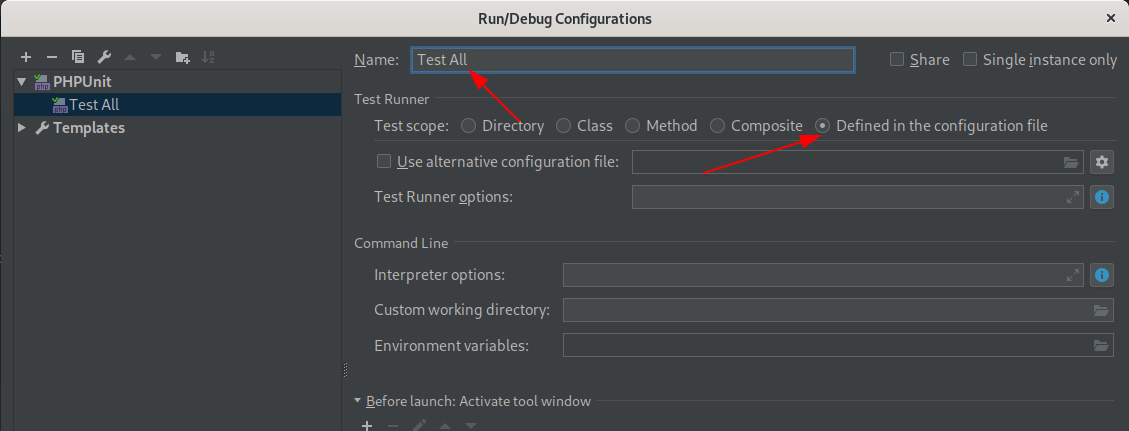
Task: Expand the Interpreter options field
Action: [x=1073, y=274]
